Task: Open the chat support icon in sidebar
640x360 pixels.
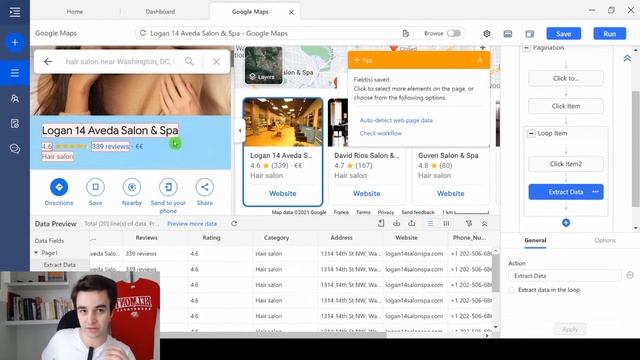Action: tap(15, 149)
